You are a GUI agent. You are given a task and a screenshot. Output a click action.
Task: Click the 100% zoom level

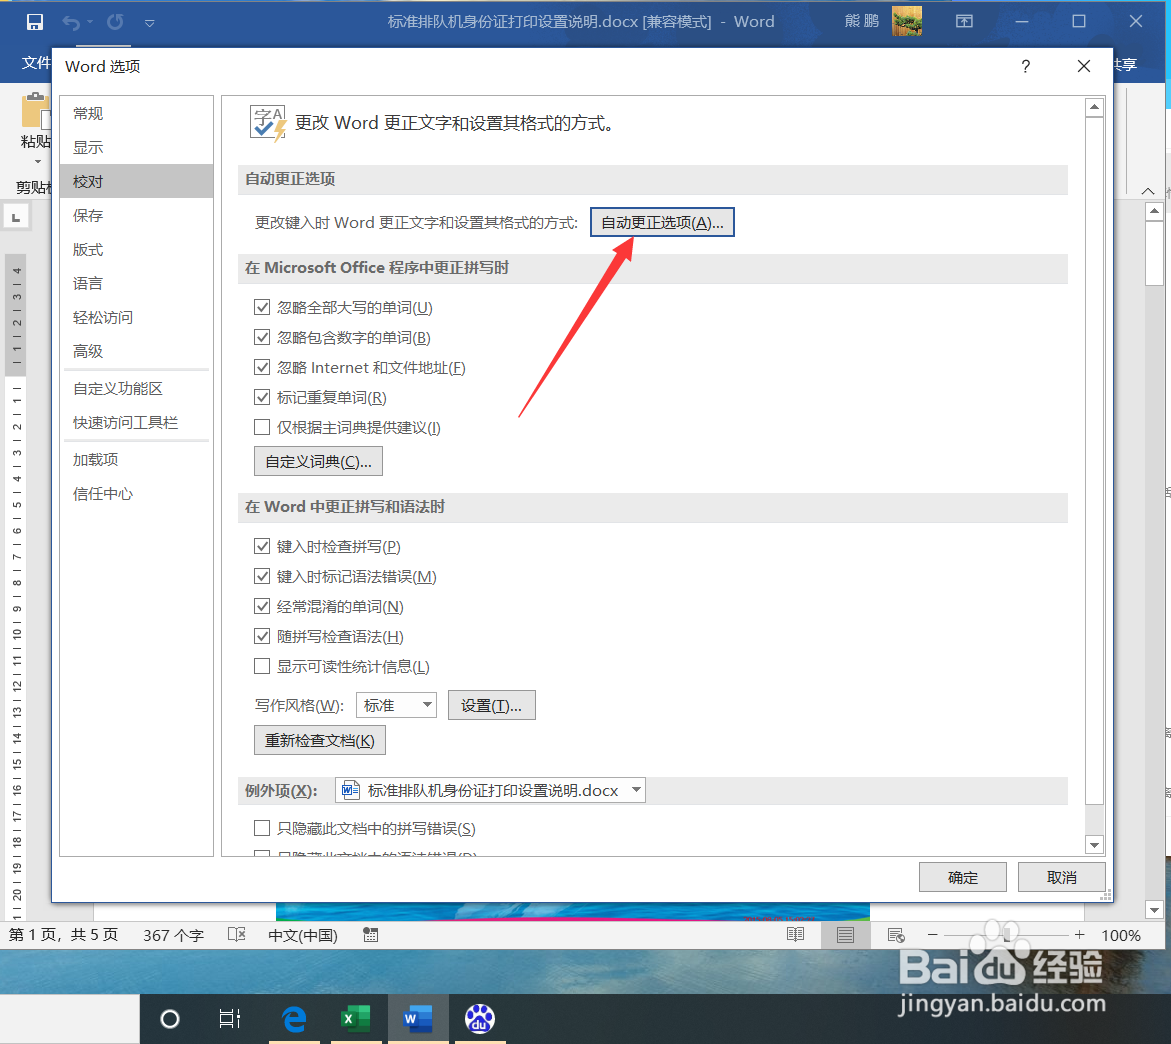pyautogui.click(x=1120, y=936)
